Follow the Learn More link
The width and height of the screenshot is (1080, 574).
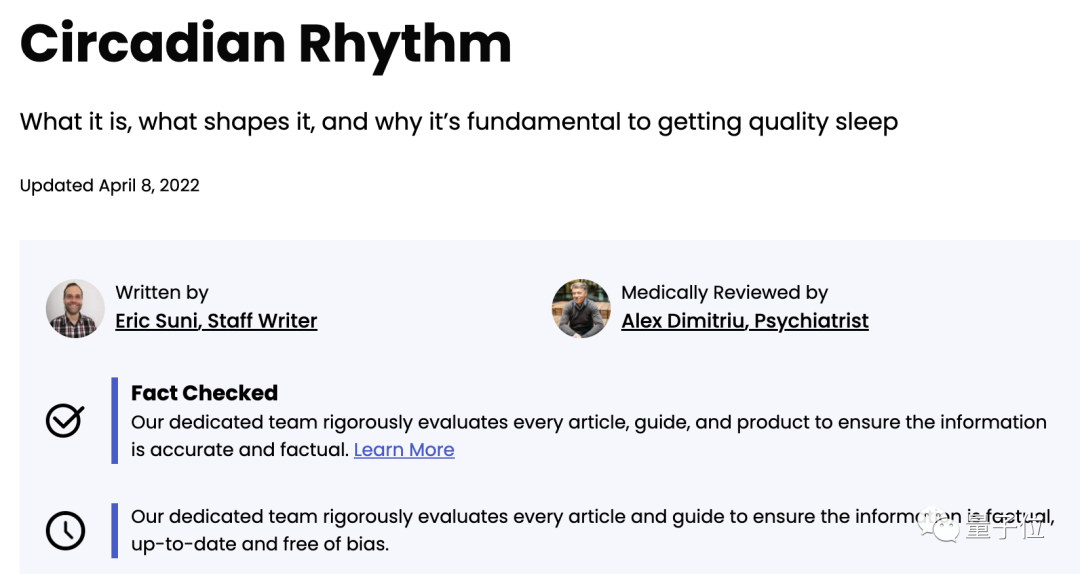404,450
